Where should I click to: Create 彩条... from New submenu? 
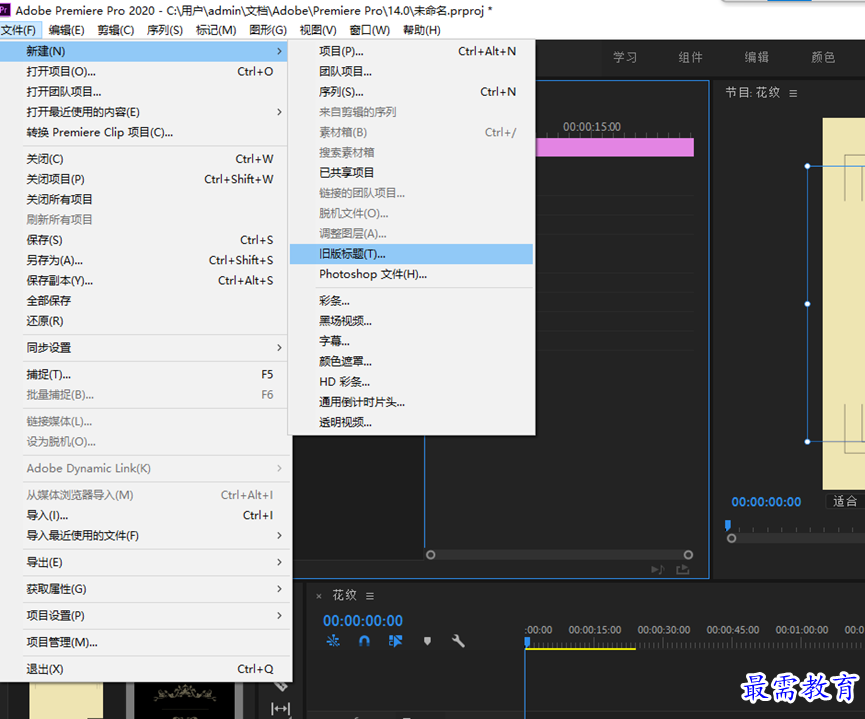[412, 301]
